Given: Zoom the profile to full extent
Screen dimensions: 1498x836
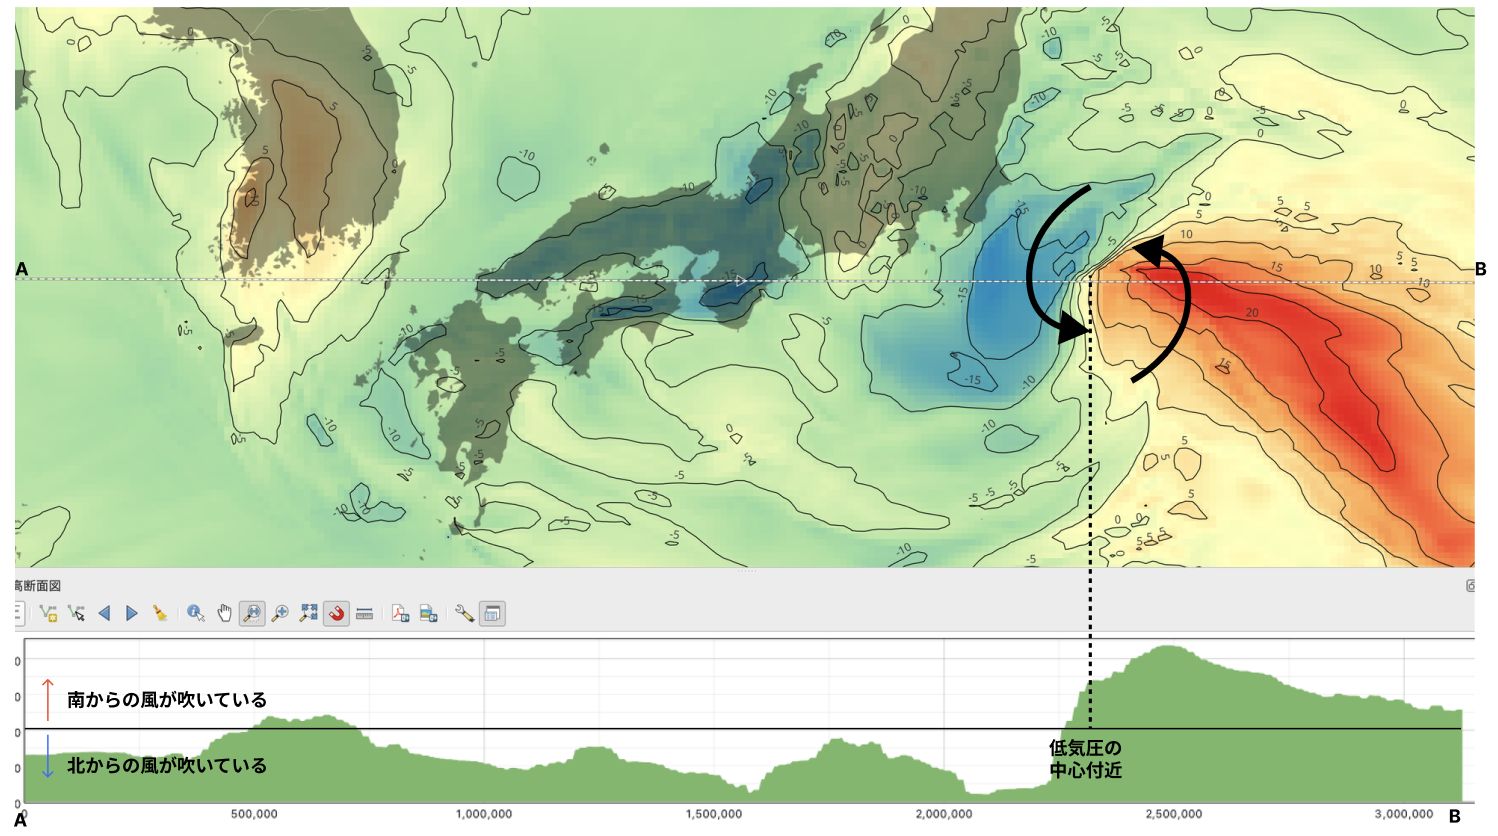Looking at the screenshot, I should (x=309, y=613).
